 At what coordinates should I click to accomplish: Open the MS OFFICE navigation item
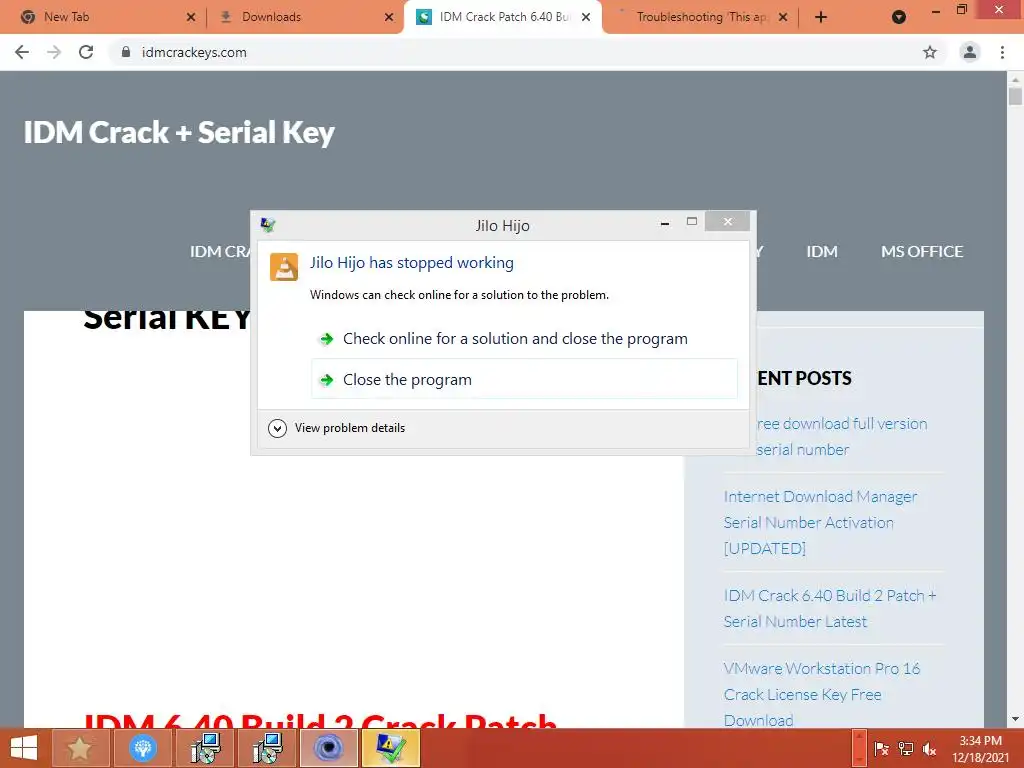[x=921, y=251]
